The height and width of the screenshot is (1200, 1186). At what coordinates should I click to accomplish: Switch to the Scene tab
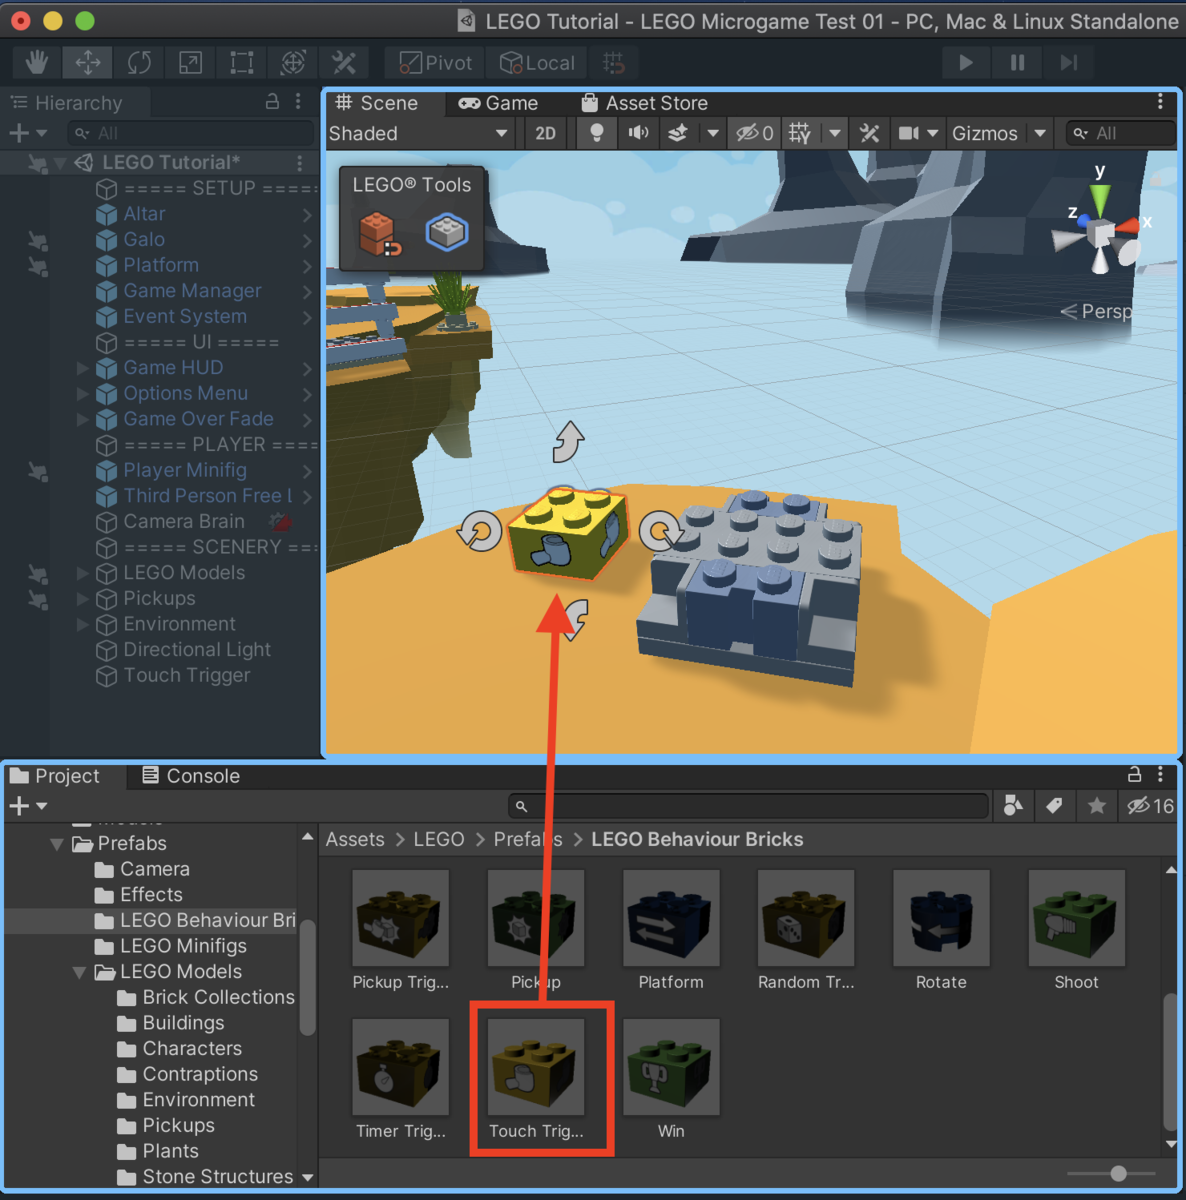pos(377,103)
